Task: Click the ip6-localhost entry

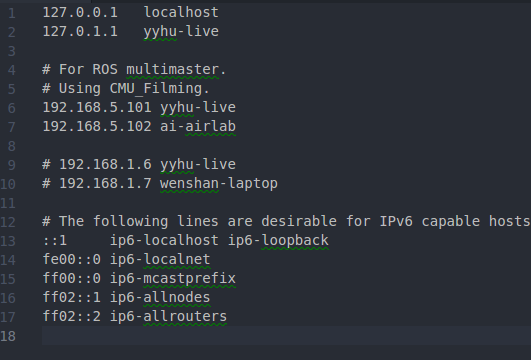Action: tap(164, 241)
